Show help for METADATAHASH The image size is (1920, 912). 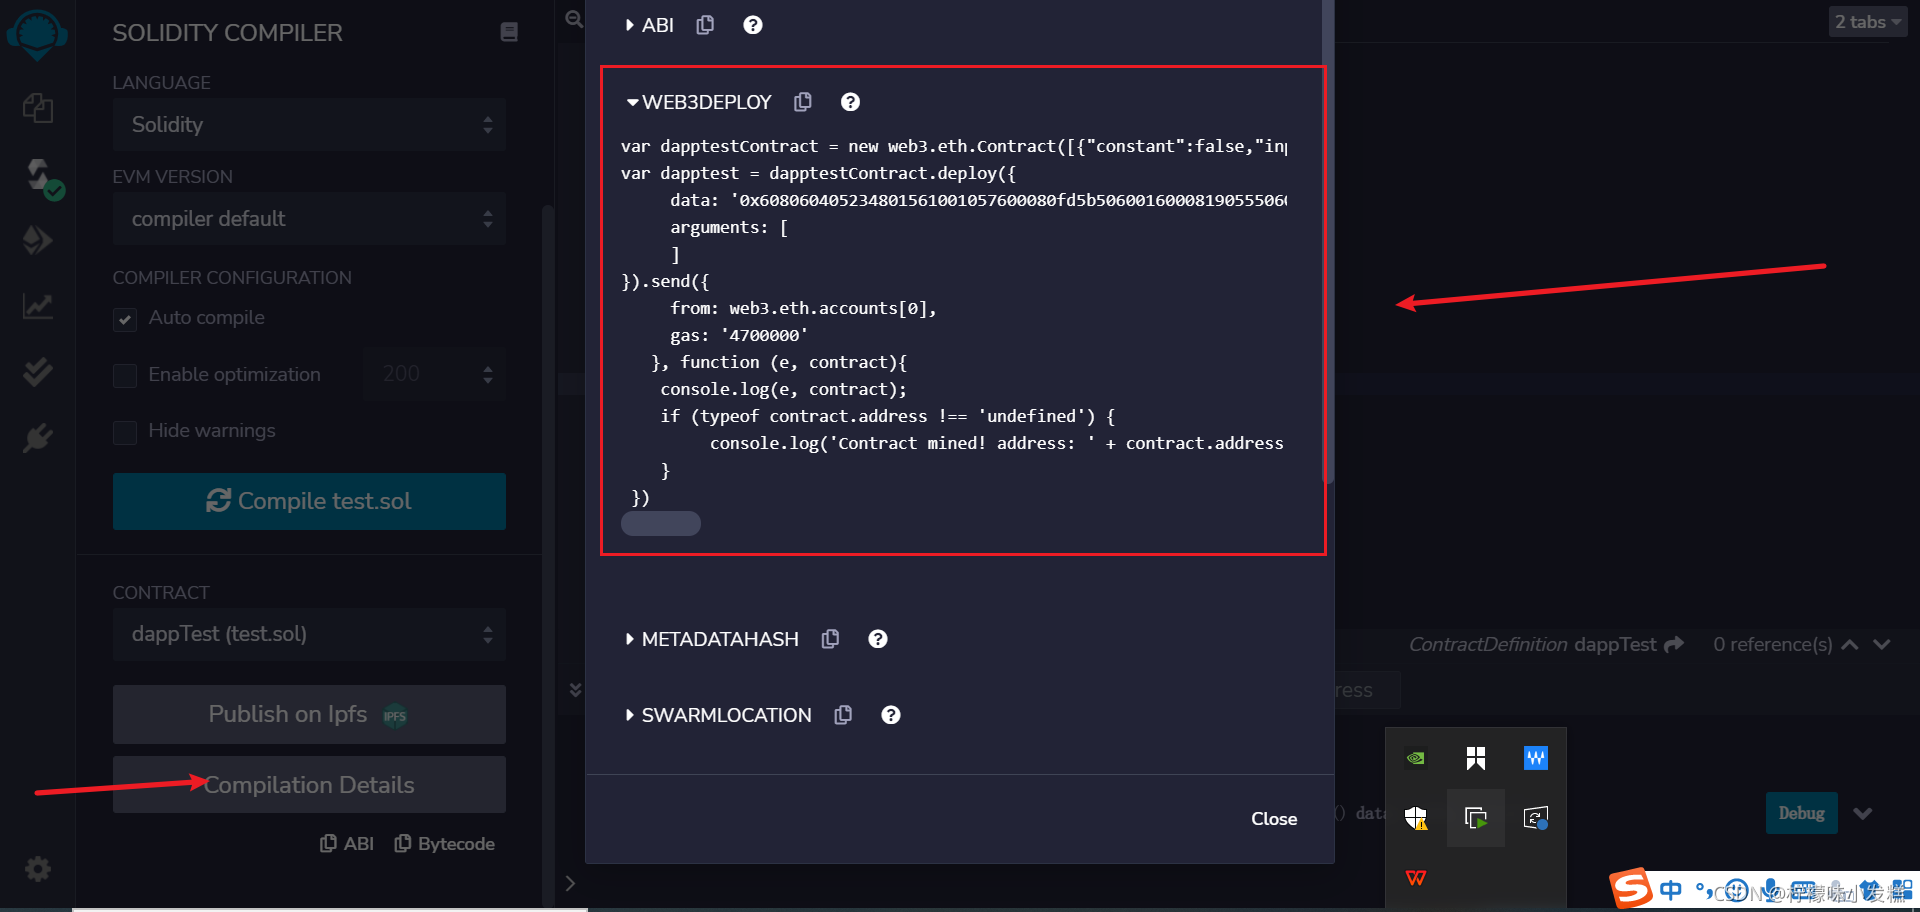pyautogui.click(x=878, y=639)
